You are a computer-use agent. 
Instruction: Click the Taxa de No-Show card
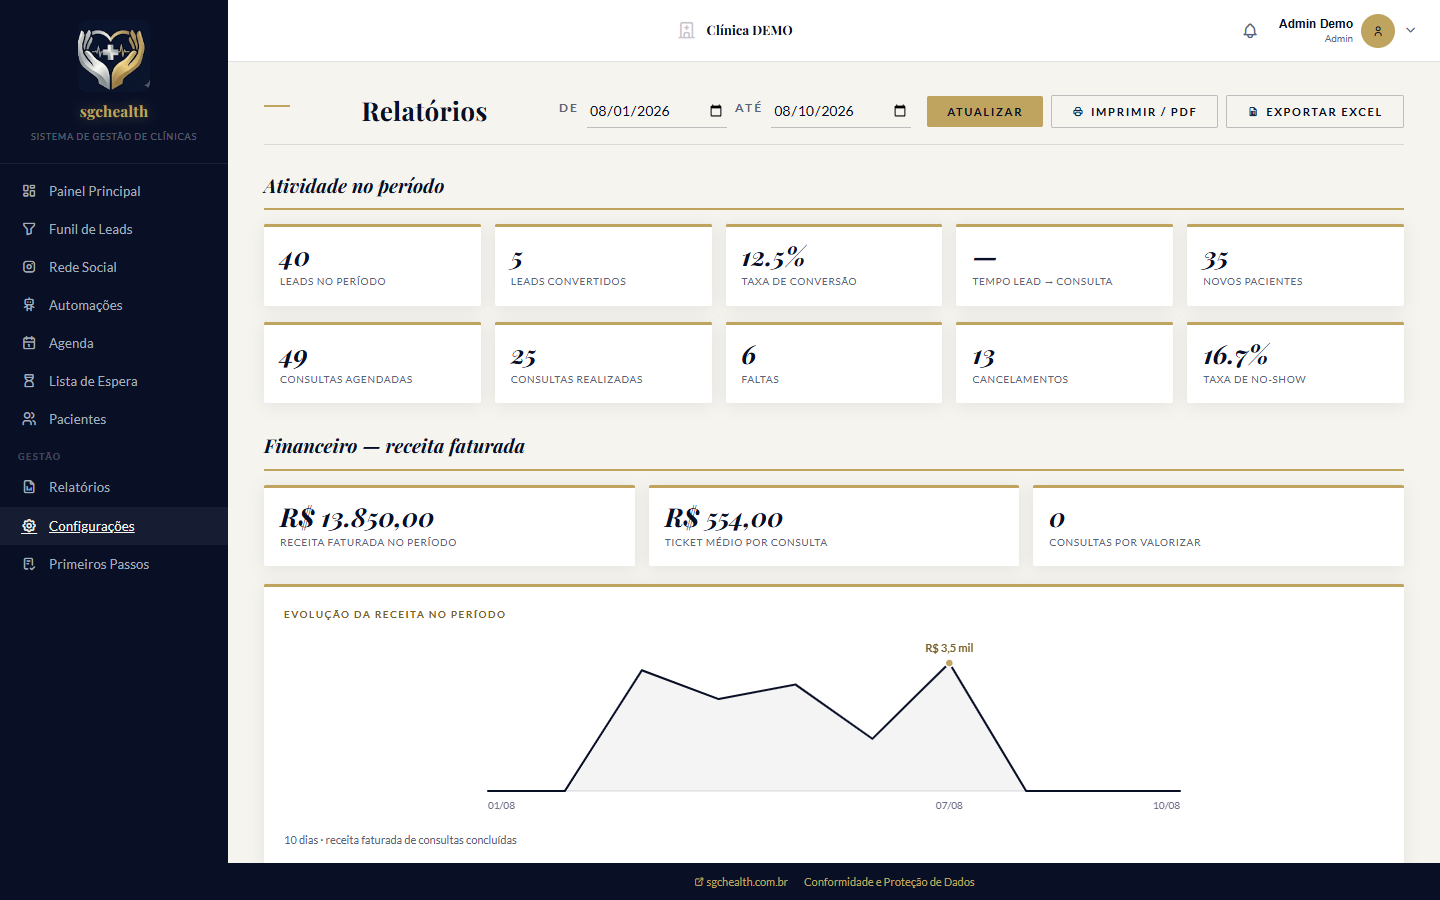coord(1295,363)
